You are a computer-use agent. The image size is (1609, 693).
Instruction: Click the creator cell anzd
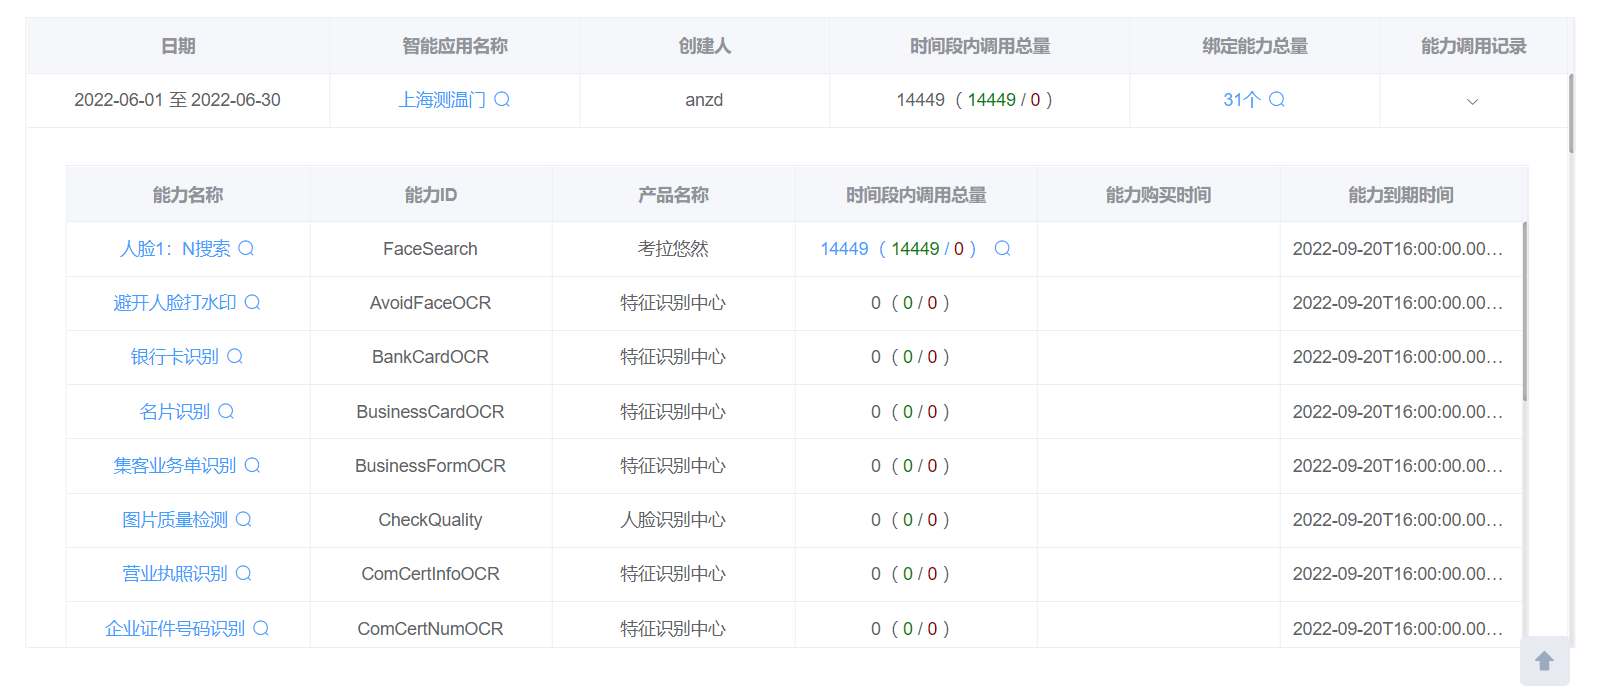click(x=704, y=100)
